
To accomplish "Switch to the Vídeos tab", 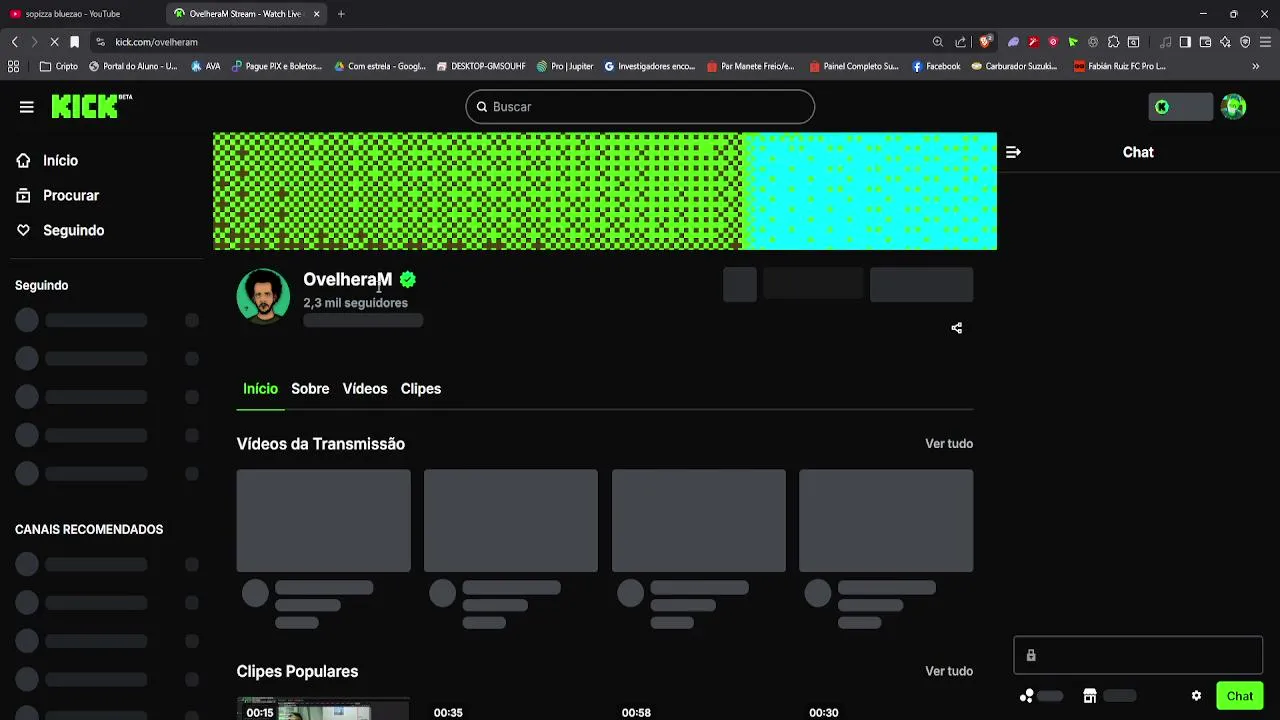I will click(365, 389).
